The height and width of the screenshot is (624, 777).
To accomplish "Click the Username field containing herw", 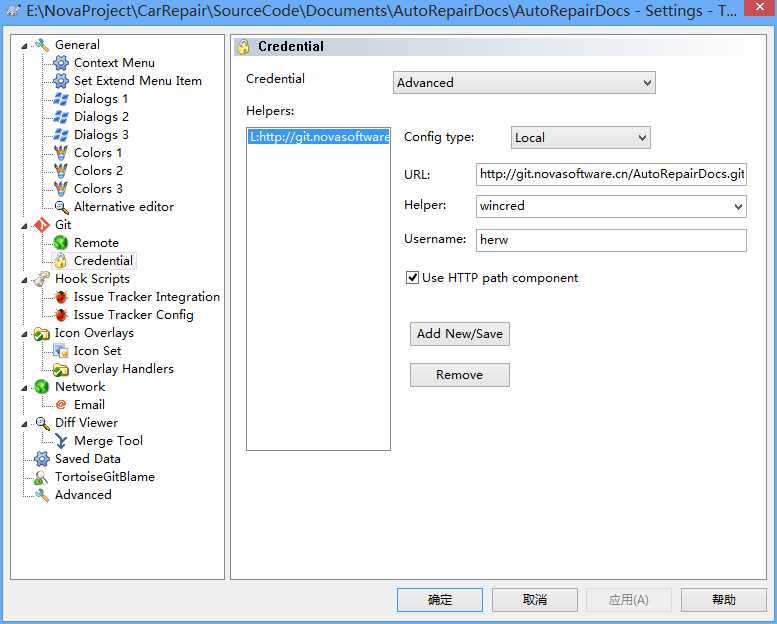I will coord(611,240).
